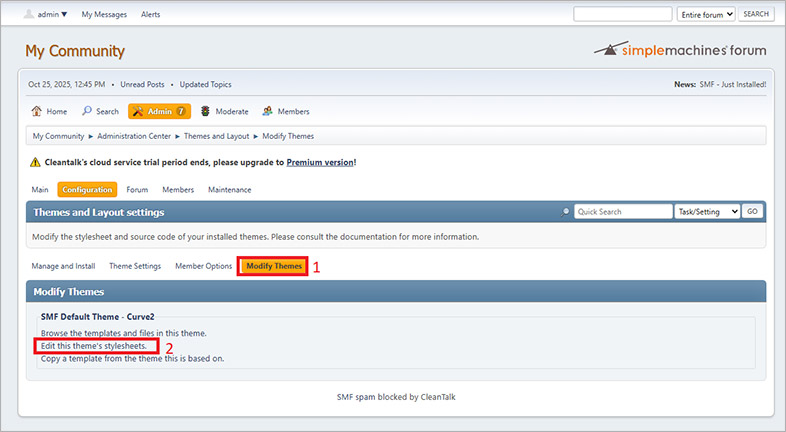Open the Task/Setting dropdown
Screen dimensions: 786x432
click(x=707, y=211)
